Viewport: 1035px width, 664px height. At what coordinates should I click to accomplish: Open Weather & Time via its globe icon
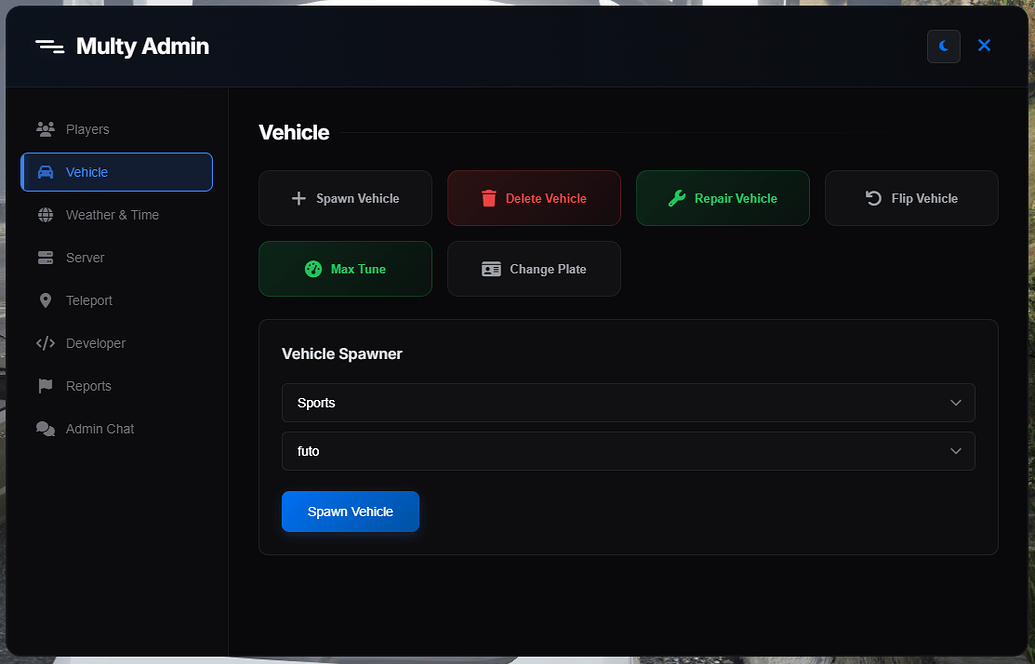click(x=45, y=214)
